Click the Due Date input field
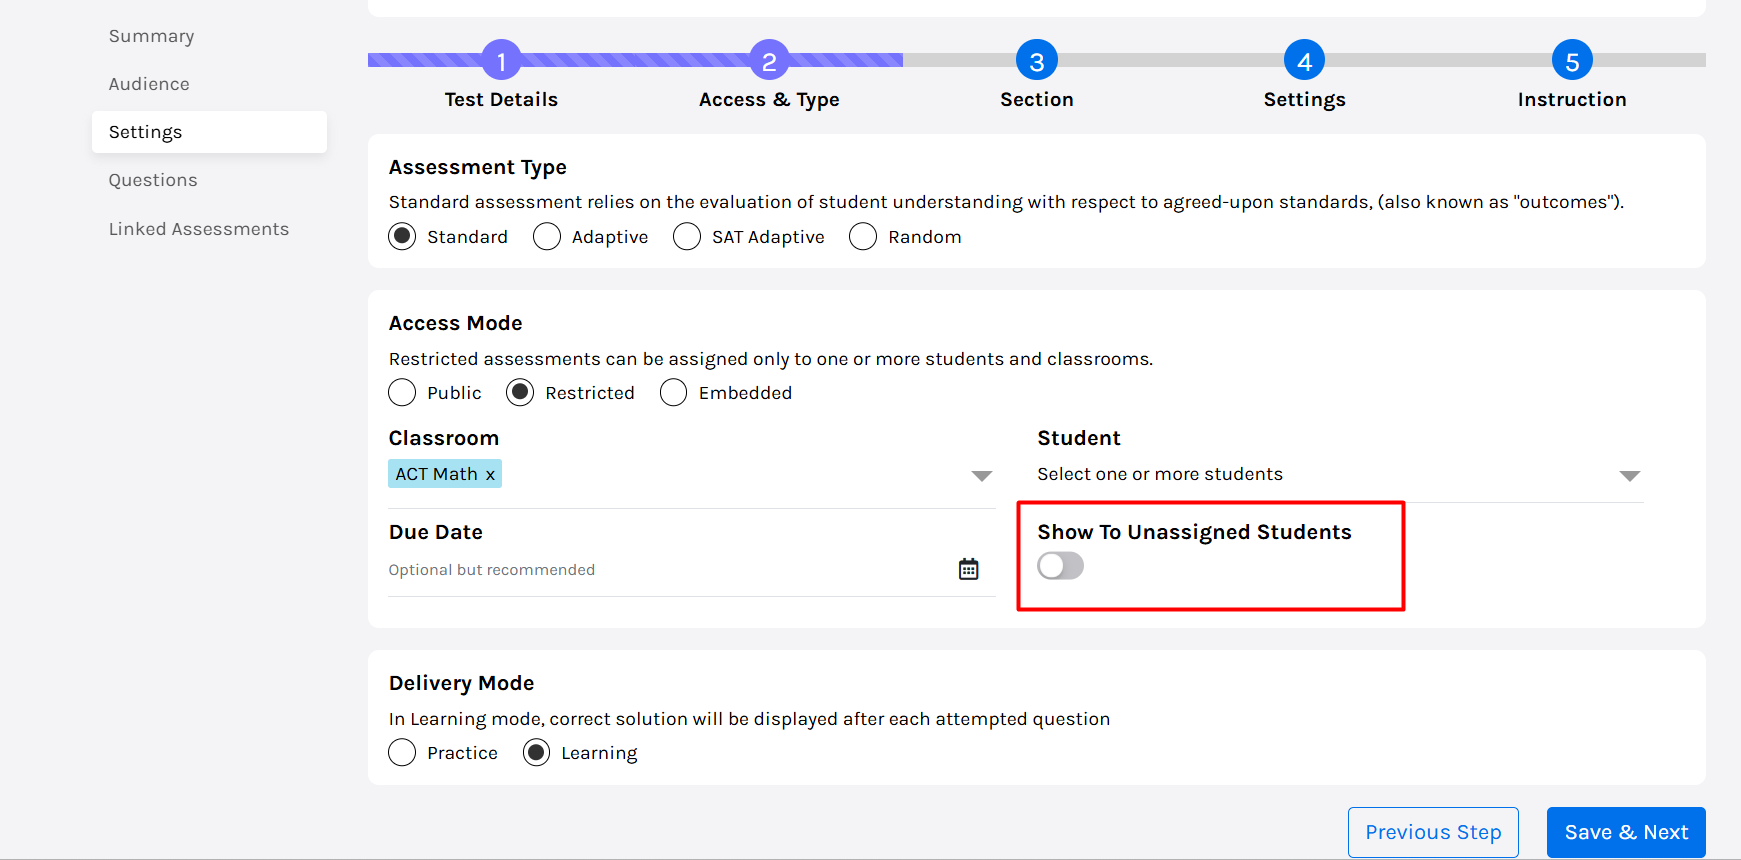1741x860 pixels. point(660,570)
